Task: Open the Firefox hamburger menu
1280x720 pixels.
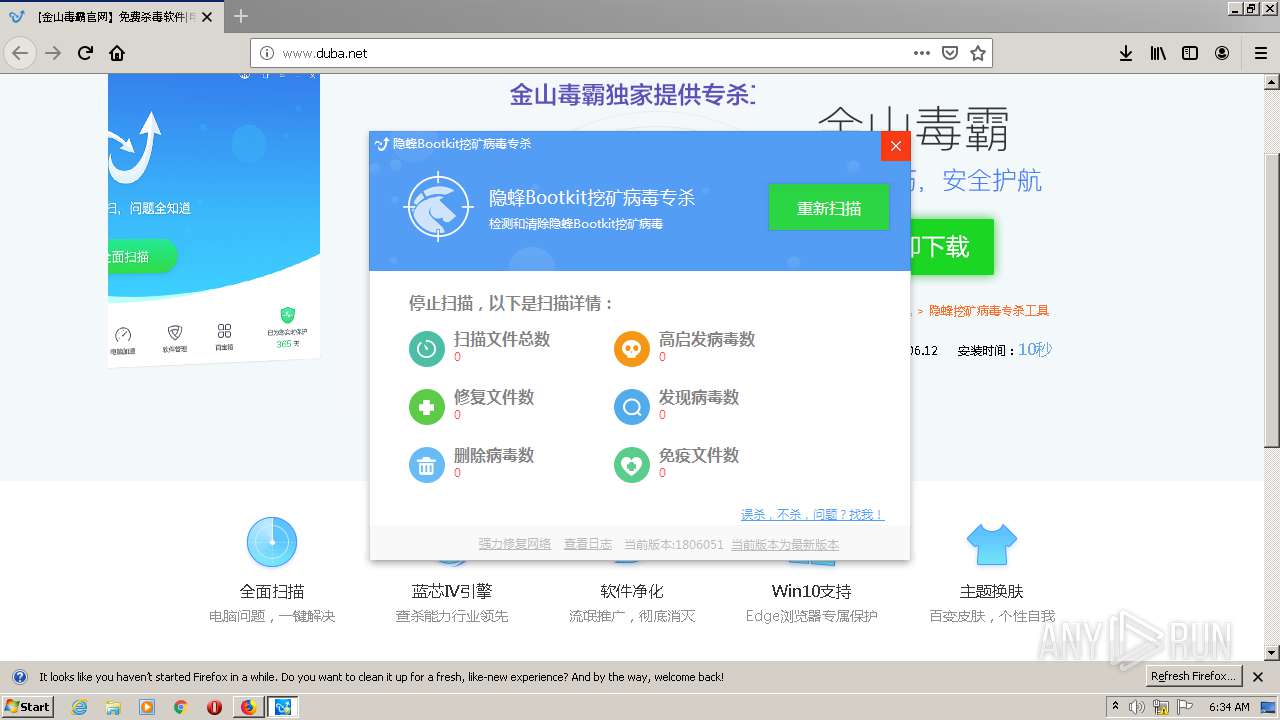Action: (x=1261, y=53)
